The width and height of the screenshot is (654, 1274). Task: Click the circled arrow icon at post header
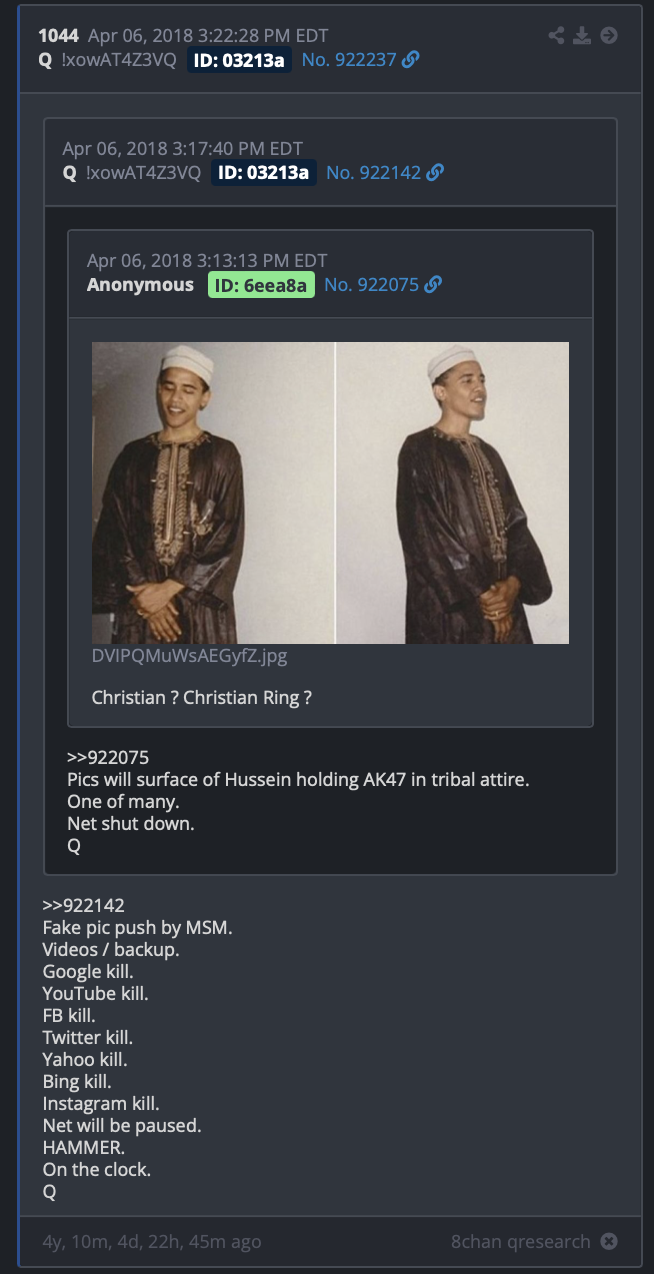(x=609, y=36)
